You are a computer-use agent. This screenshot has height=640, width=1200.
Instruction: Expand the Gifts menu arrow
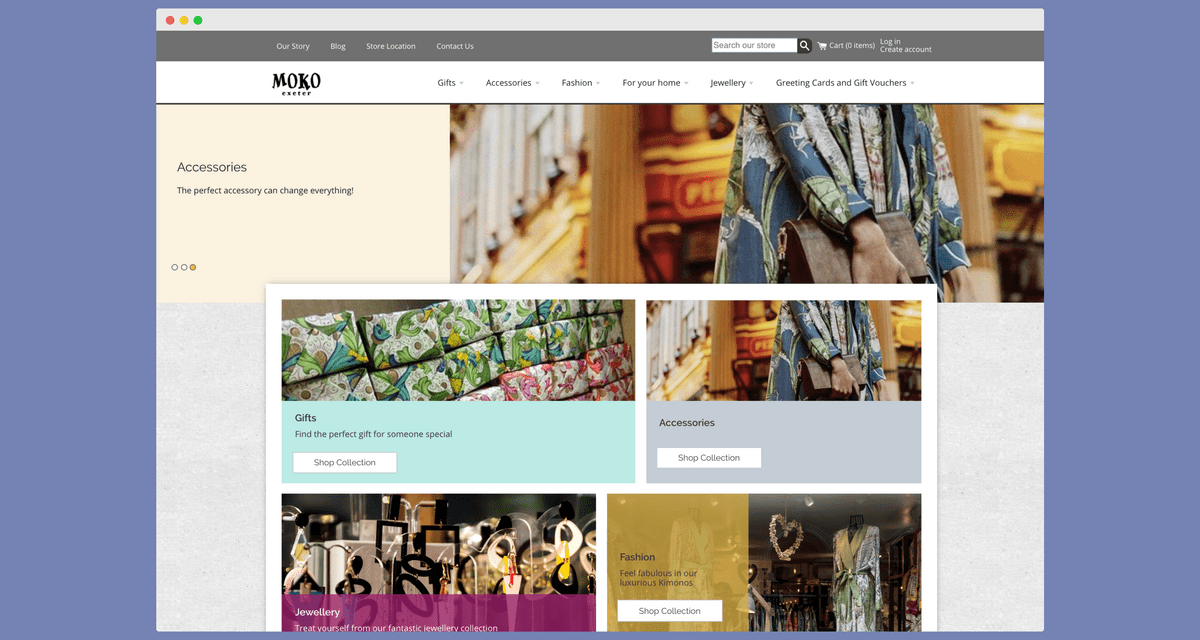pyautogui.click(x=461, y=83)
